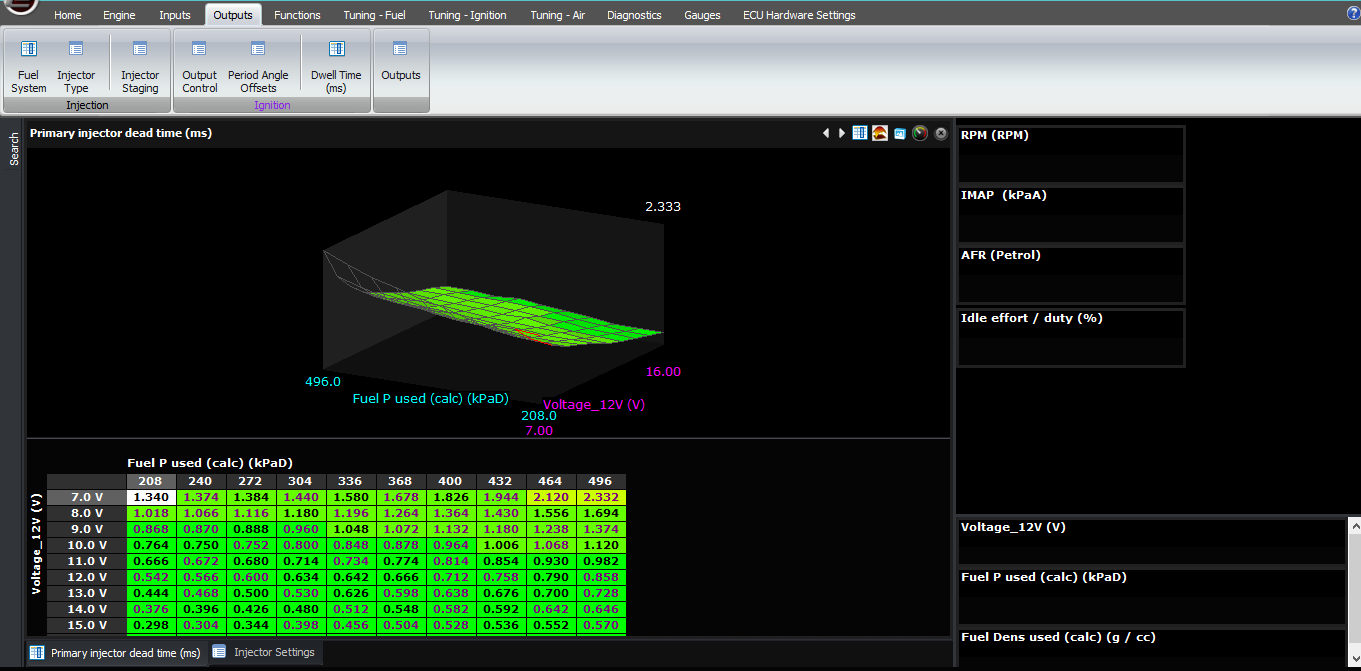Select table cell with value 2.120
This screenshot has height=671, width=1361.
551,497
